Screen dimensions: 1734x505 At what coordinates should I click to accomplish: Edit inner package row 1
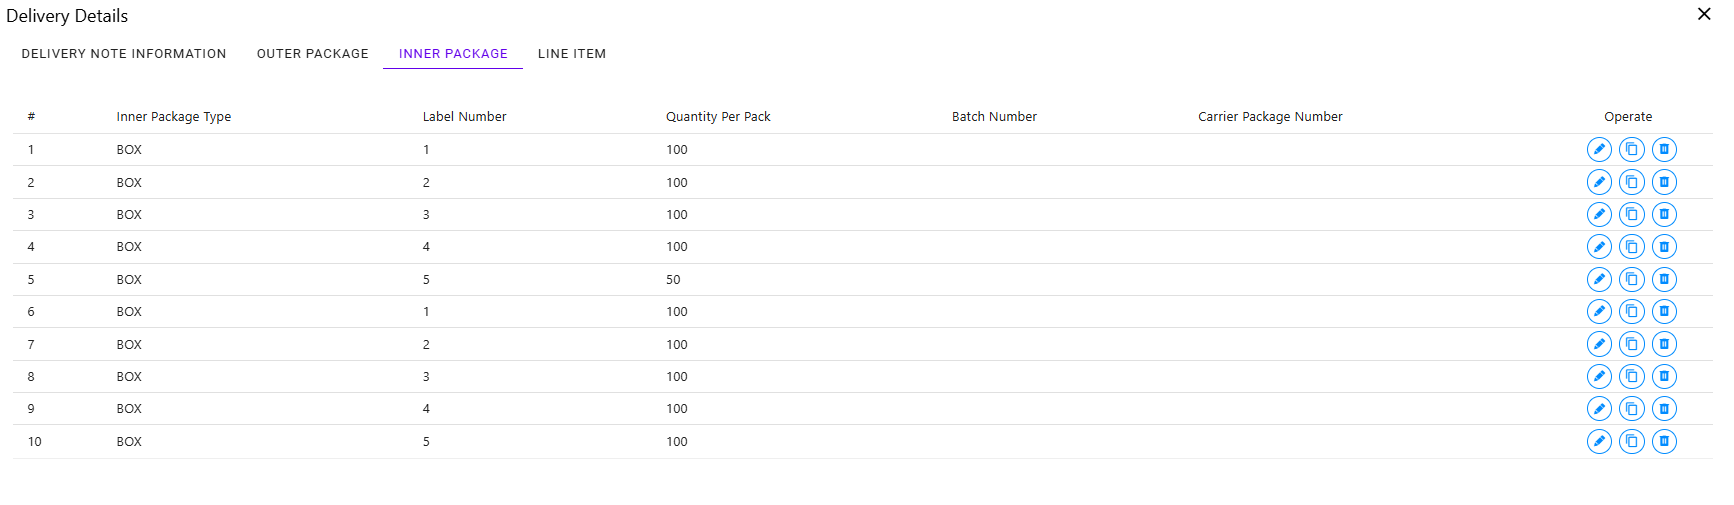1599,150
